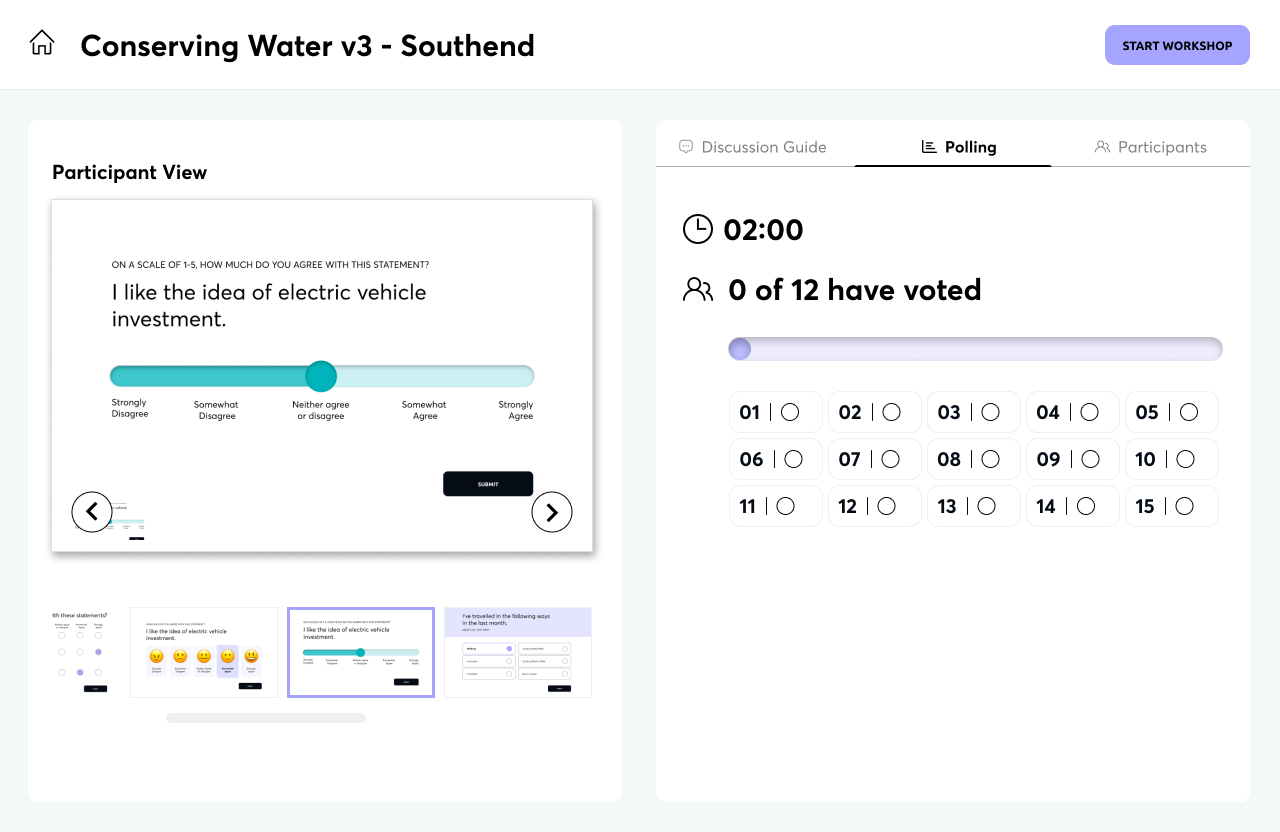
Task: Click the teal agreement slider handle
Action: (321, 376)
